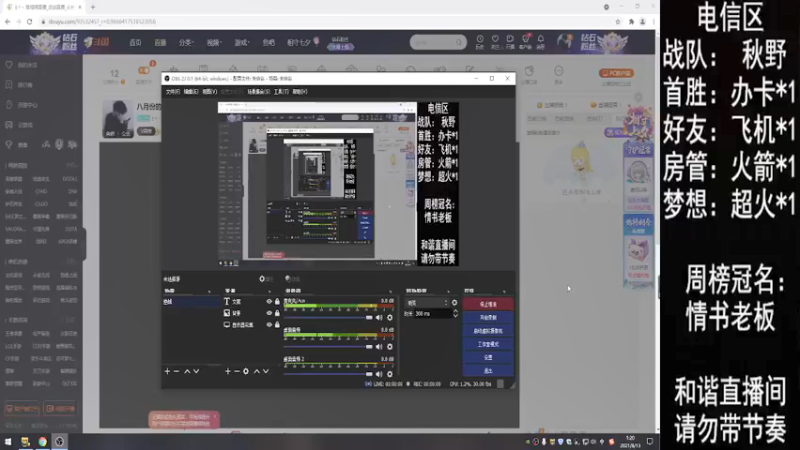
Task: Click the red 停止推流 stop streaming button
Action: pos(488,304)
